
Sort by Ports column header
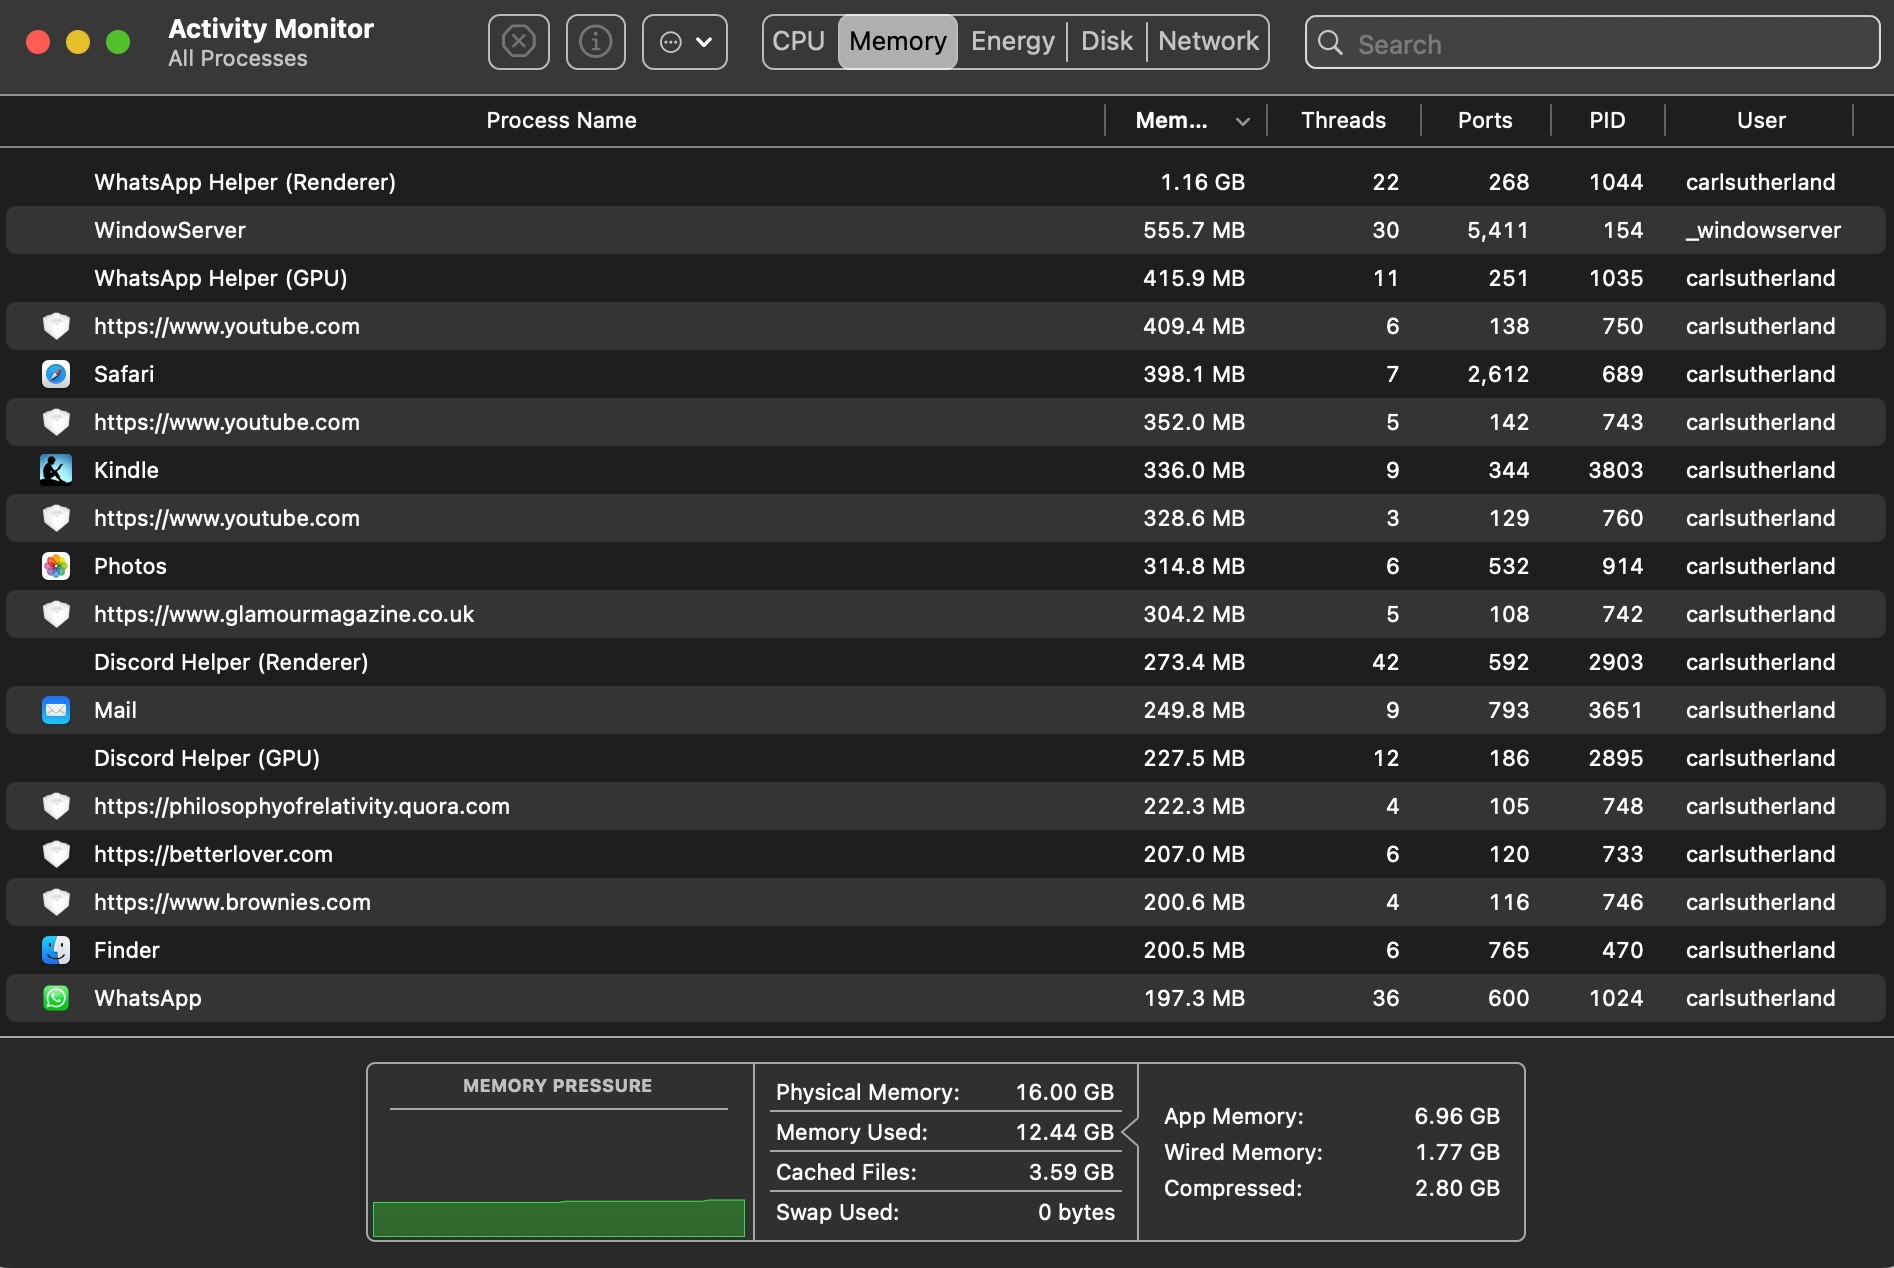(1485, 120)
